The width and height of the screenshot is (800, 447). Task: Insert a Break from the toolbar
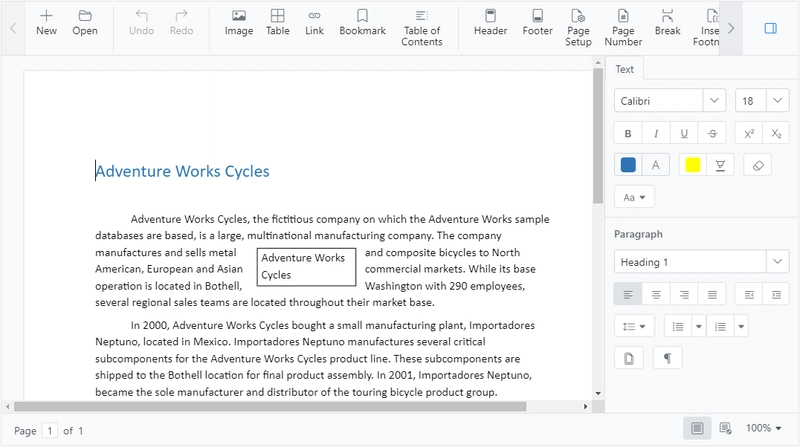(667, 23)
